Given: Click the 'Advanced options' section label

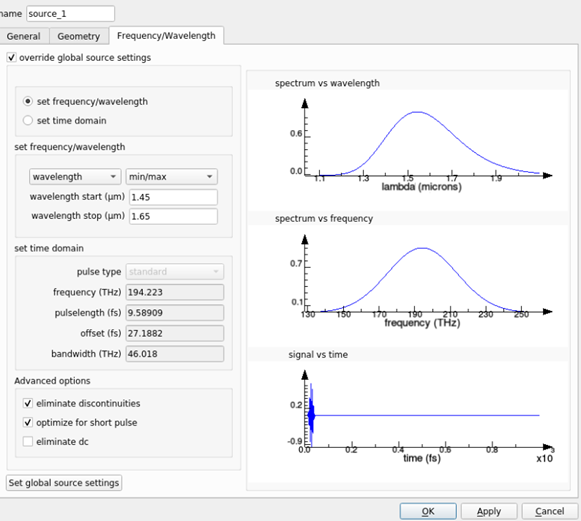Looking at the screenshot, I should (52, 381).
